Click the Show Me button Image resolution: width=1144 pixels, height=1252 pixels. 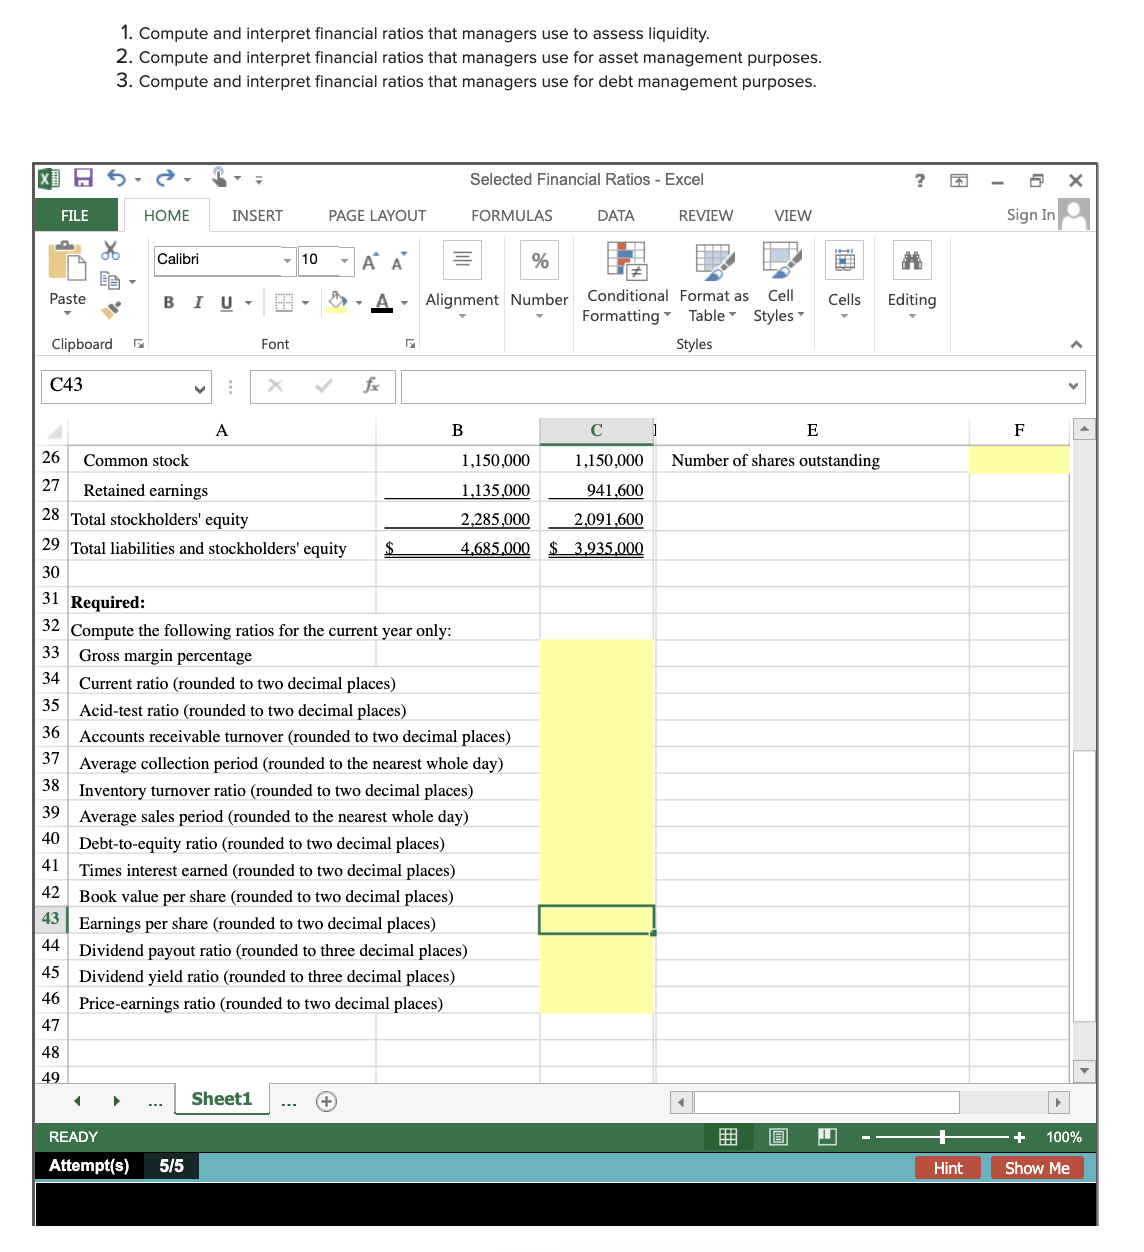coord(1037,1168)
